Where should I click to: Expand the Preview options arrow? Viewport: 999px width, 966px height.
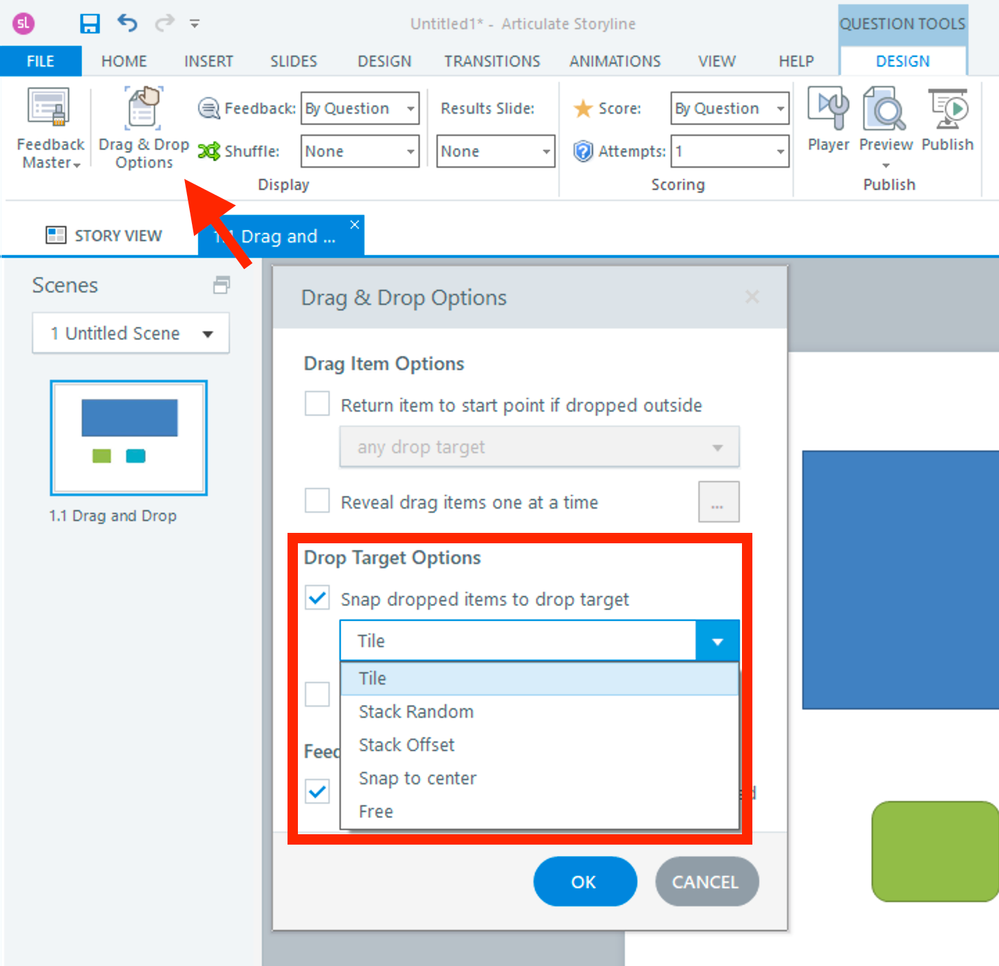point(886,166)
